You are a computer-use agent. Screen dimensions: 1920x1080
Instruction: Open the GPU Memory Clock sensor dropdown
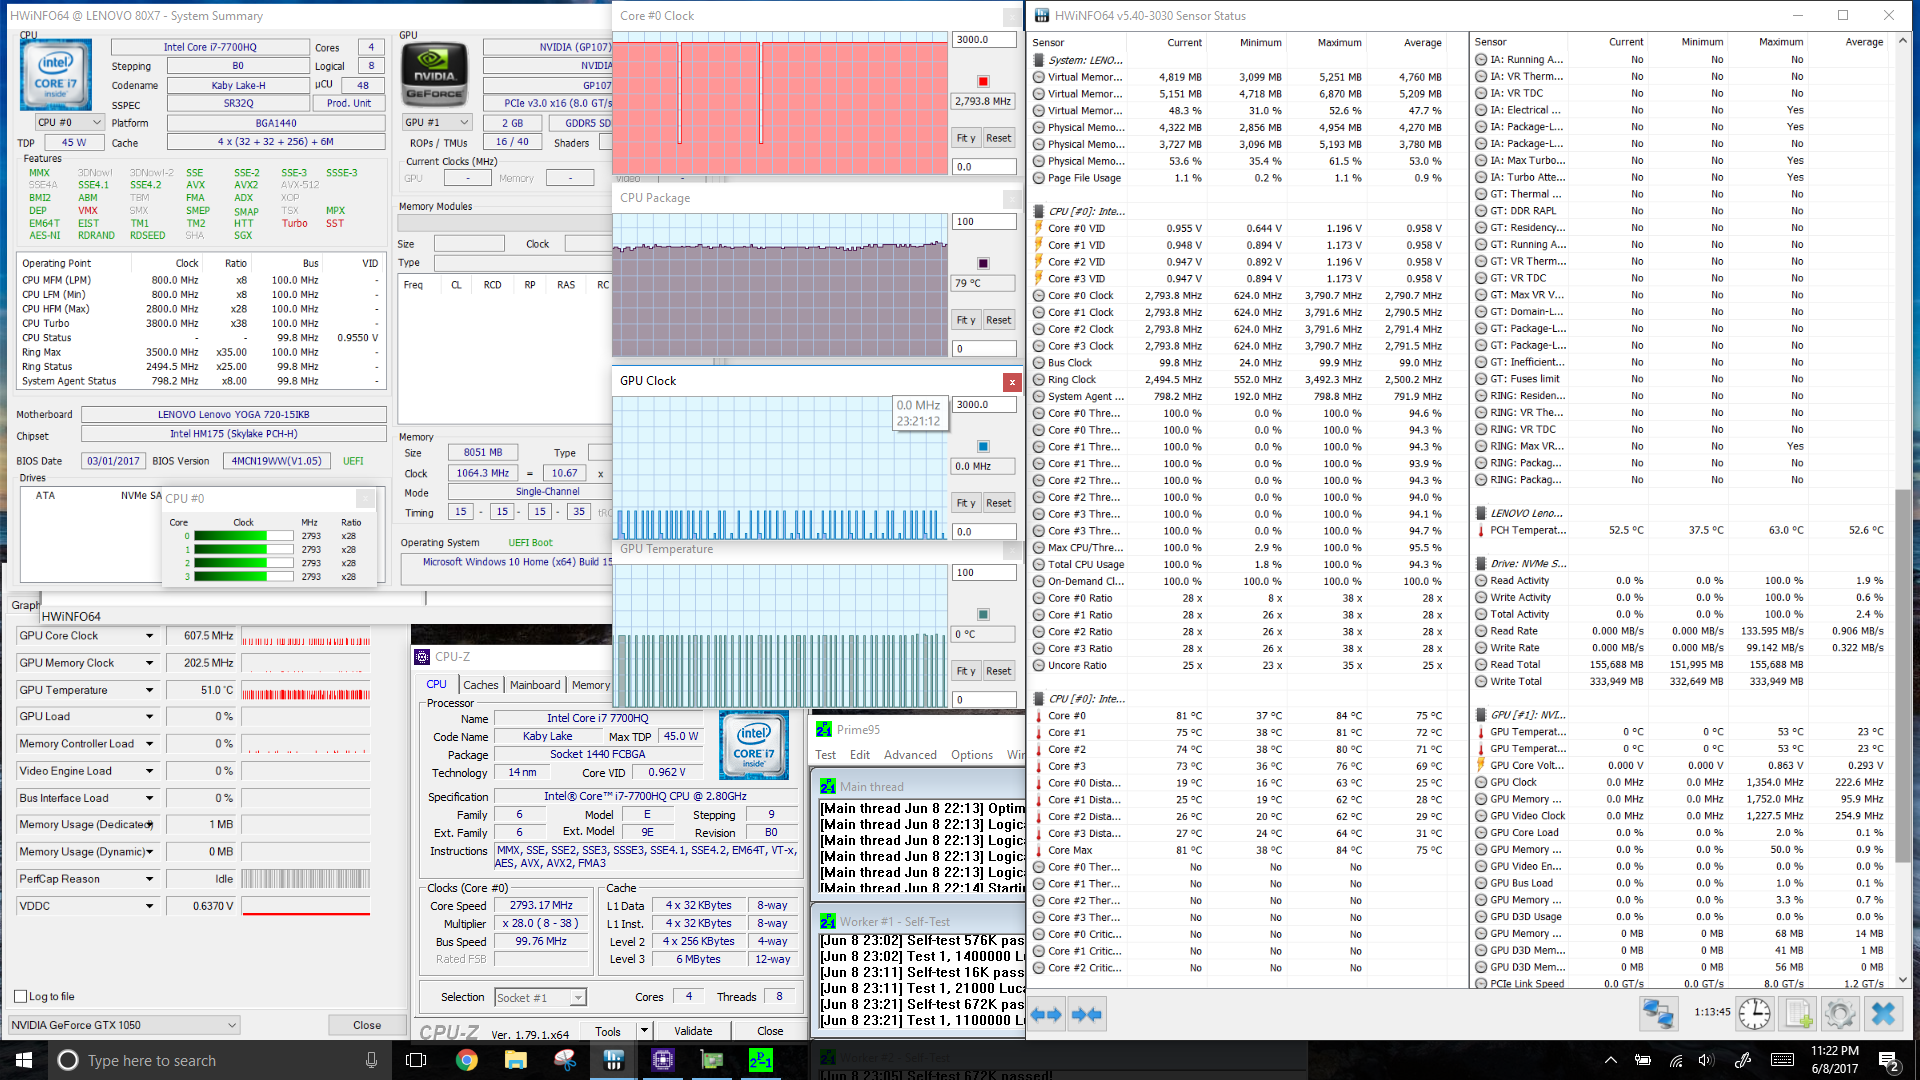(150, 663)
